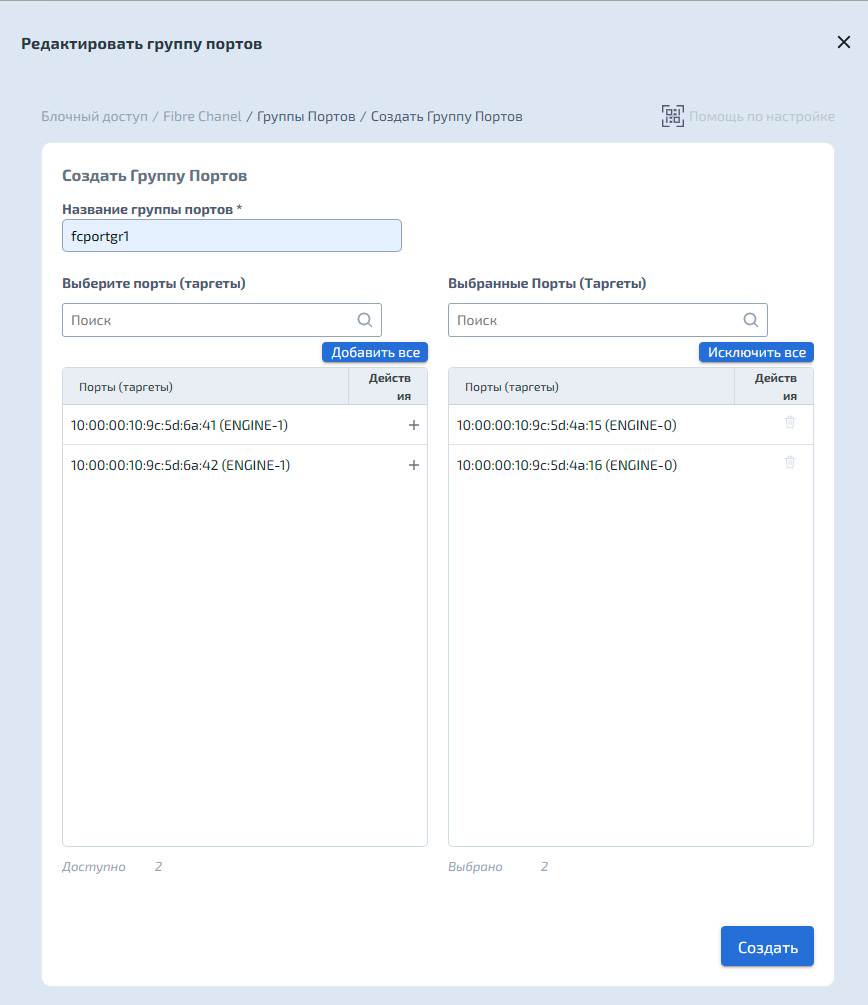Viewport: 868px width, 1005px height.
Task: Close the edit port group dialog
Action: coord(844,42)
